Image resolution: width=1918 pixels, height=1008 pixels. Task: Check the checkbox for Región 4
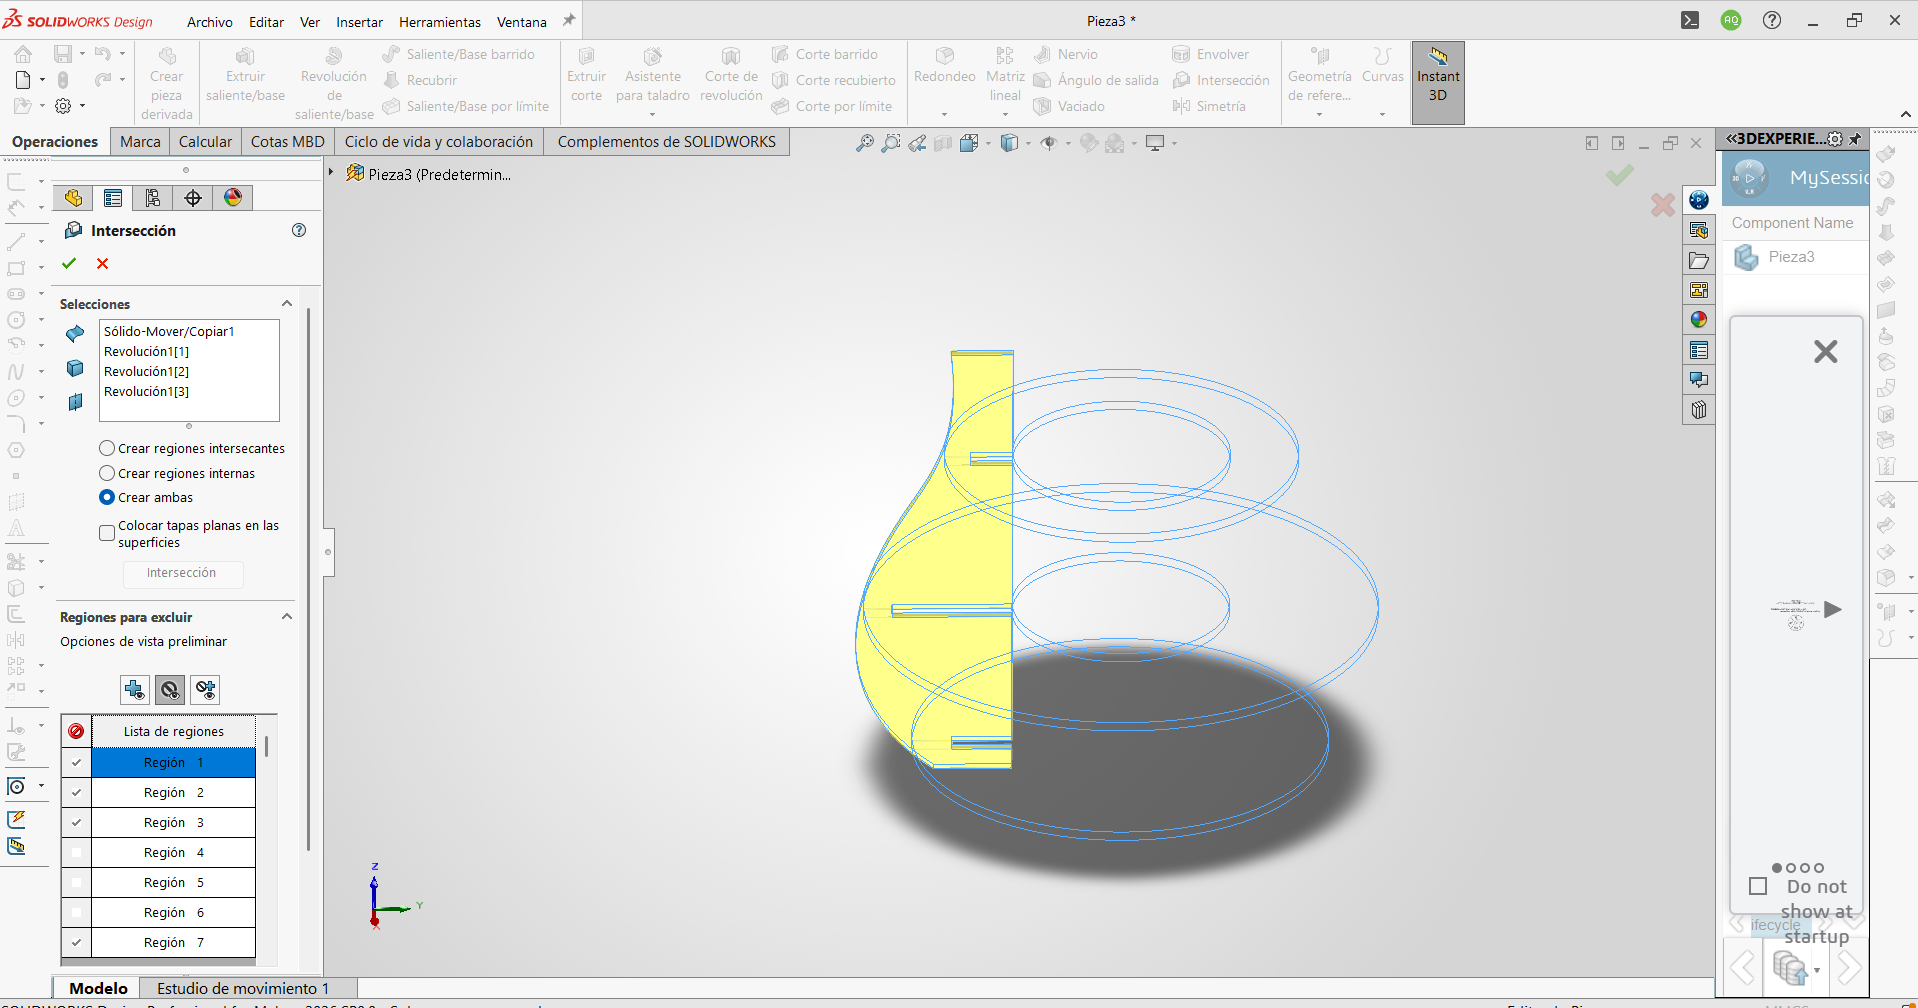pyautogui.click(x=76, y=852)
